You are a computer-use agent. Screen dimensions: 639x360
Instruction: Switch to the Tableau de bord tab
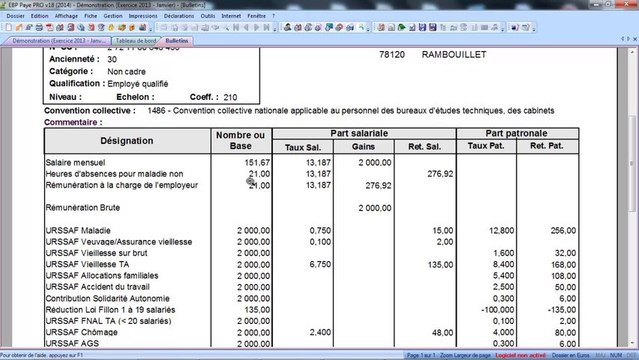(x=136, y=41)
